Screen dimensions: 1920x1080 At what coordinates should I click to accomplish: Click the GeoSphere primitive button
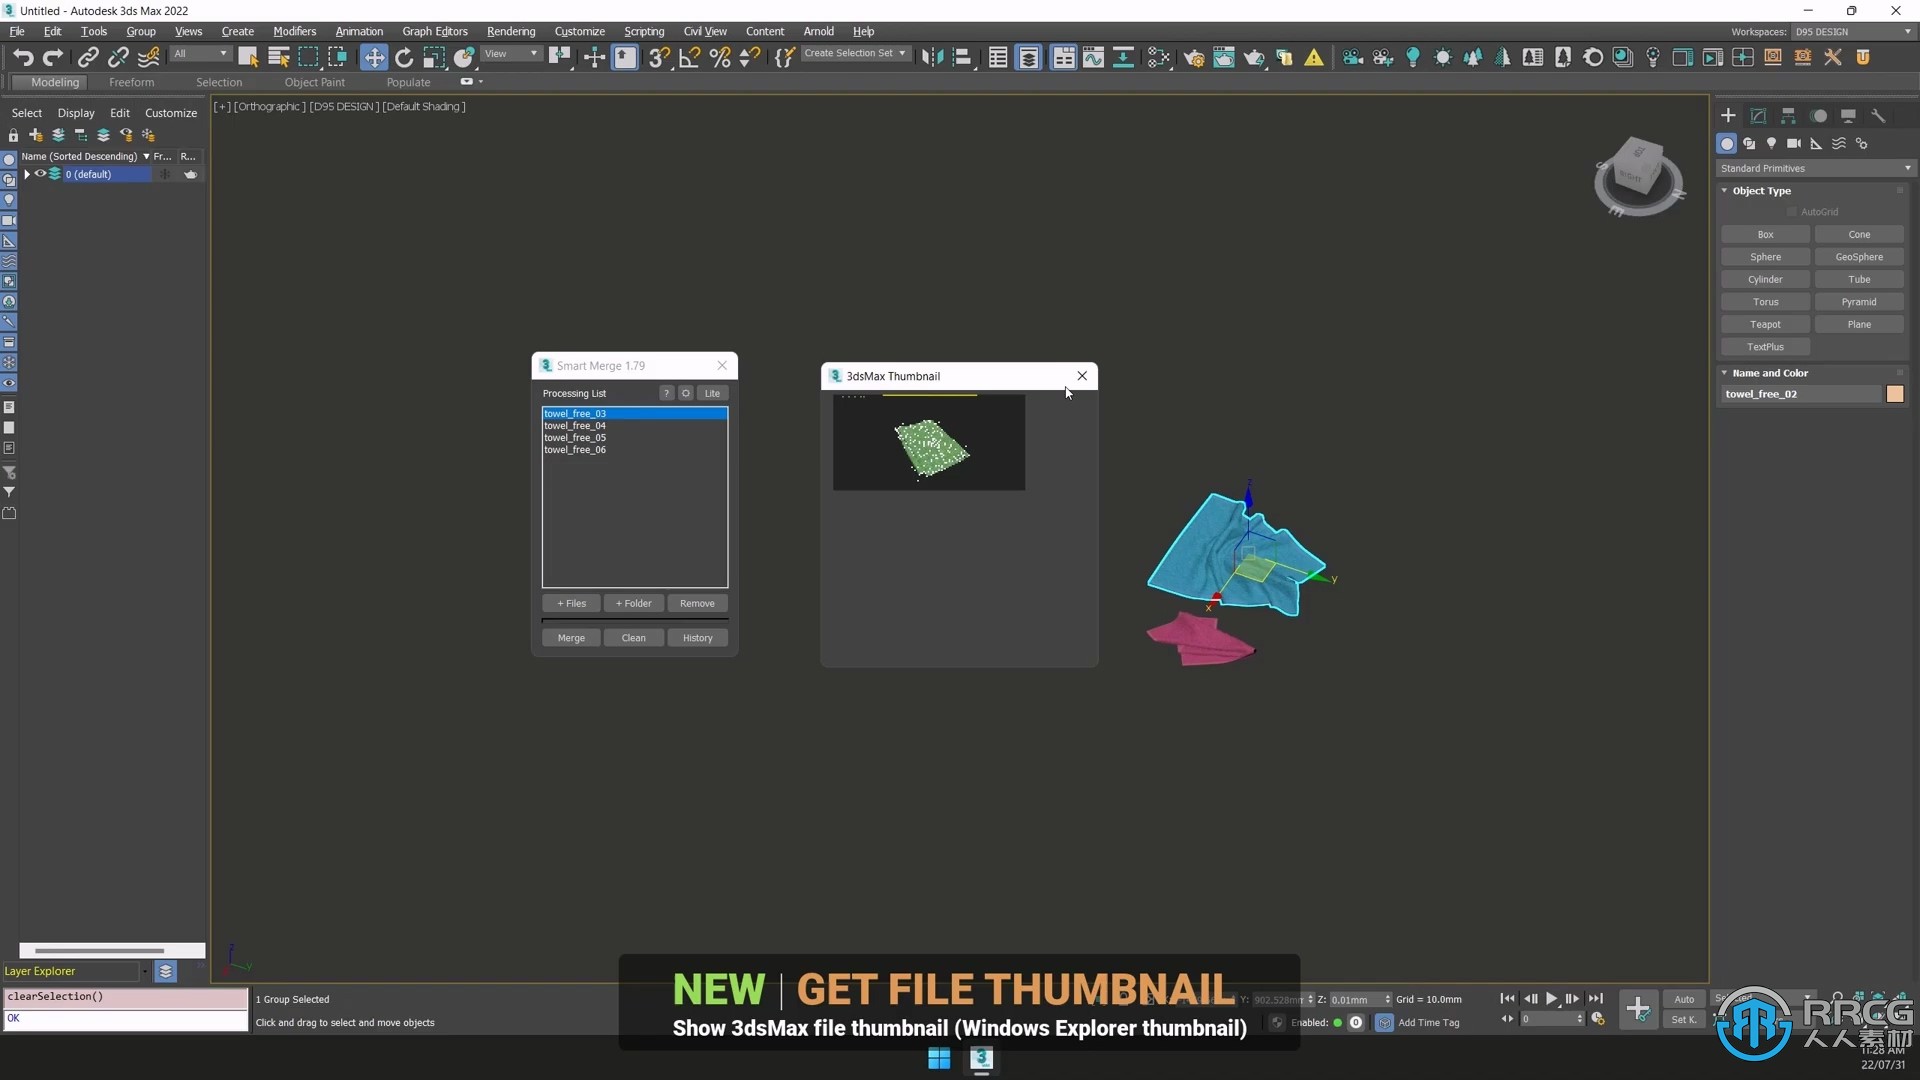tap(1859, 257)
